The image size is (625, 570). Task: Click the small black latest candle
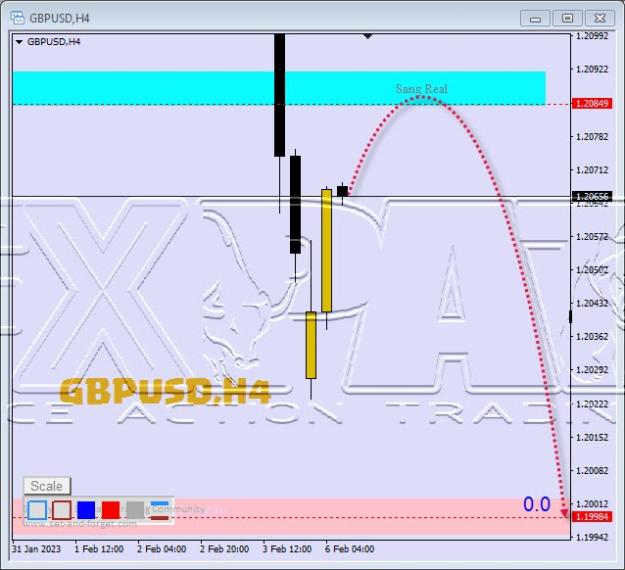click(342, 191)
